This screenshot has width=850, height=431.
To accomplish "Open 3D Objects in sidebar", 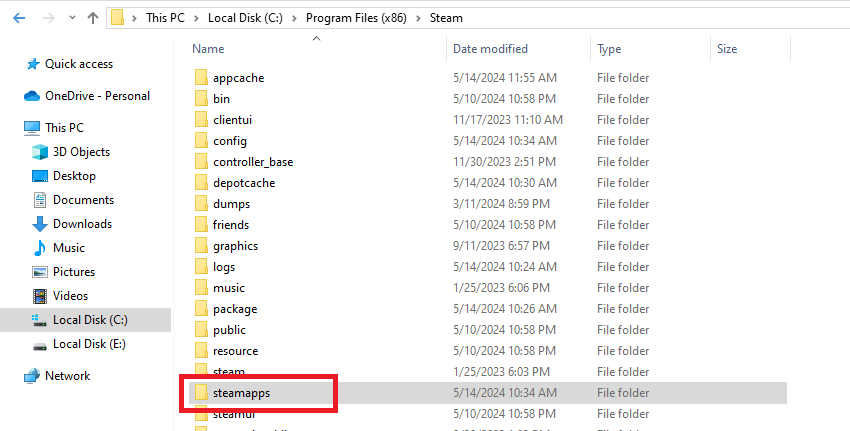I will coord(81,152).
